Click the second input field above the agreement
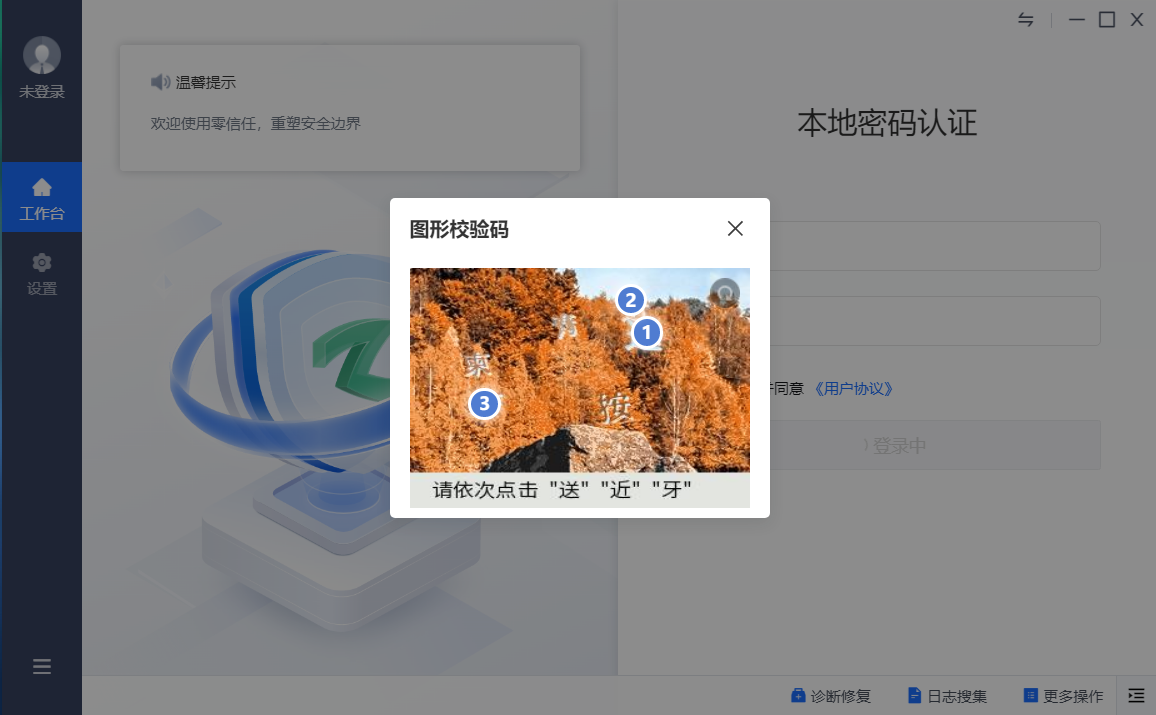The height and width of the screenshot is (715, 1156). click(x=935, y=321)
